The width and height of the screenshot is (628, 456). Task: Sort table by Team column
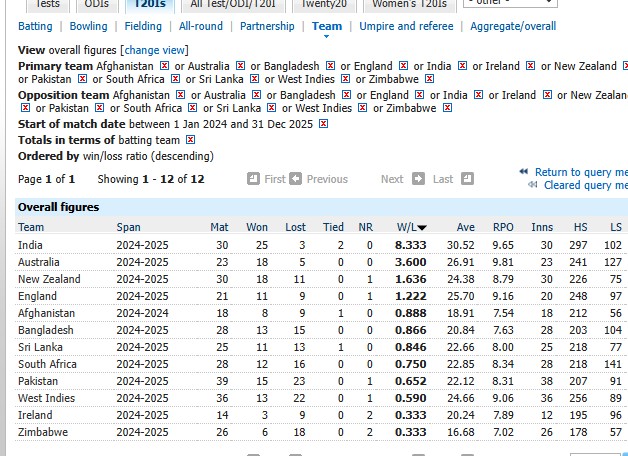click(x=31, y=227)
